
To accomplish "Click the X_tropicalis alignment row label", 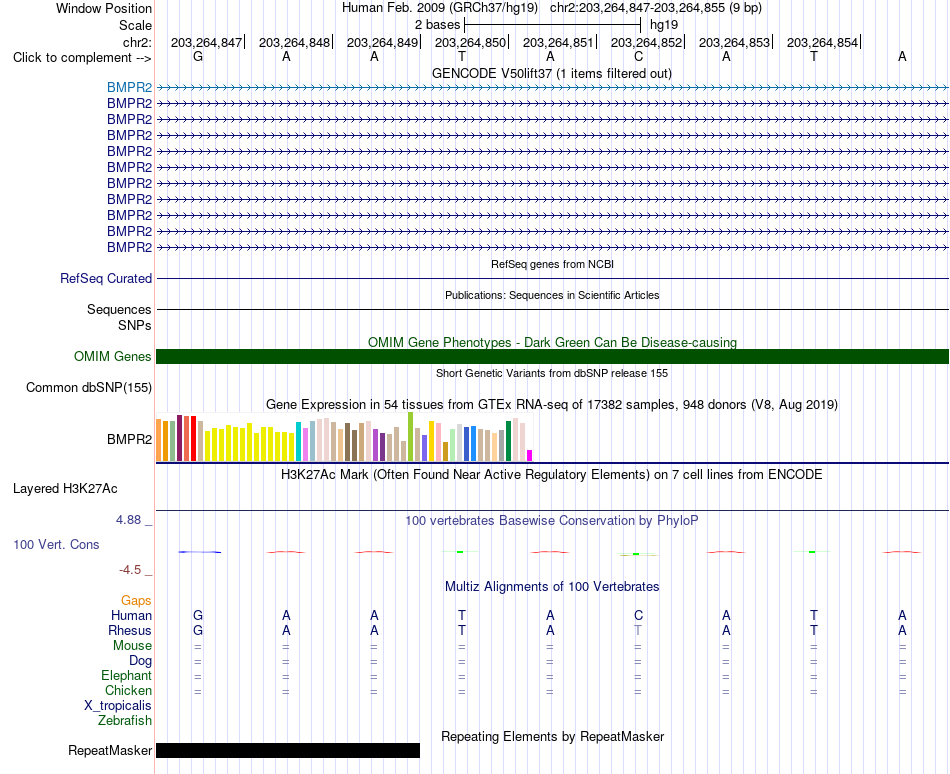I will tap(118, 706).
